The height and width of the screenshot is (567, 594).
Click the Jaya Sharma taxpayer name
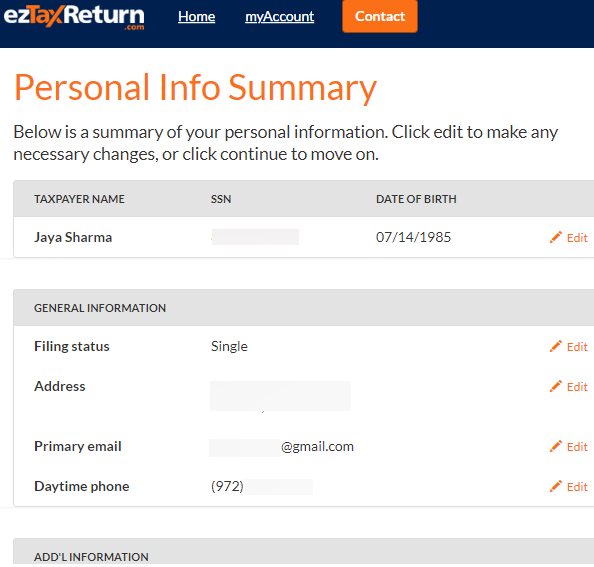[73, 237]
